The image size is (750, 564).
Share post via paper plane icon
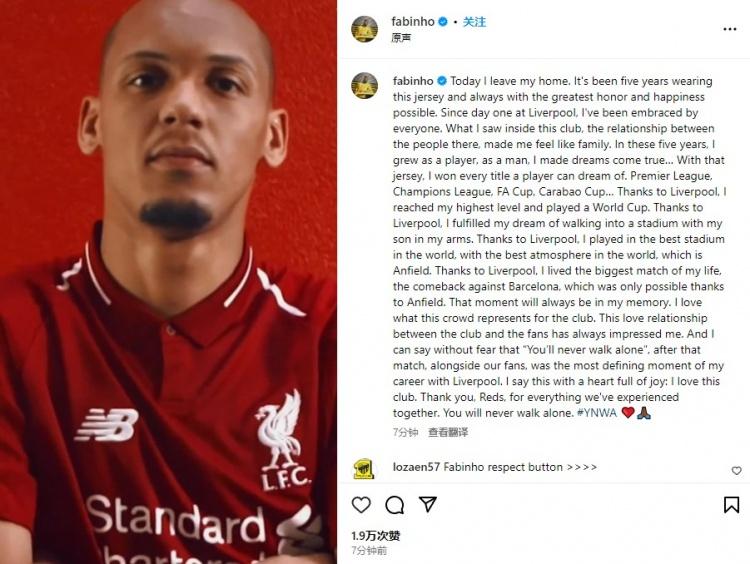pos(428,504)
